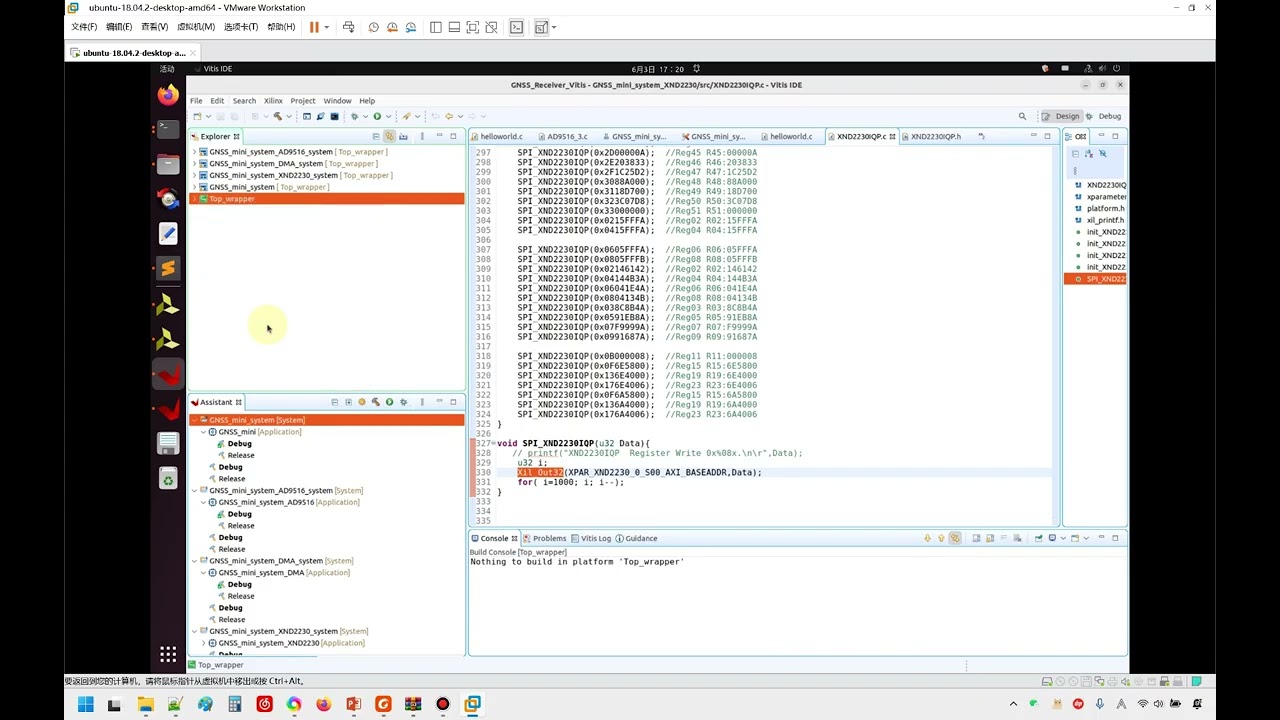Click the editor vertical scrollbar
1280x720 pixels.
click(1055, 335)
